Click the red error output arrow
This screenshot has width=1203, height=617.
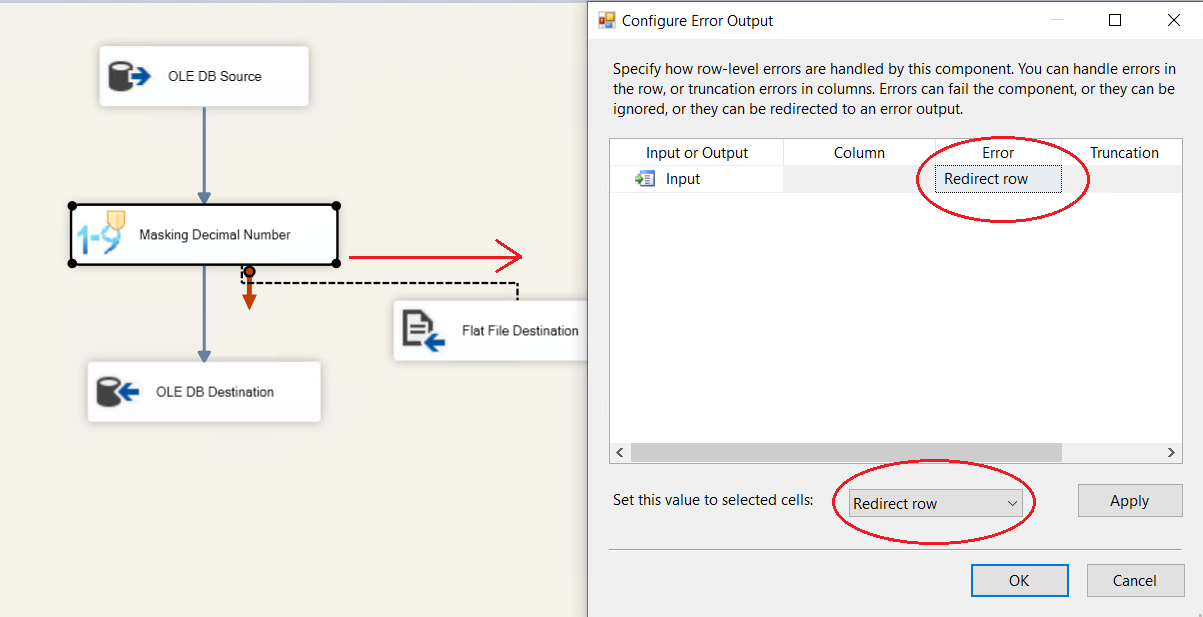tap(249, 292)
